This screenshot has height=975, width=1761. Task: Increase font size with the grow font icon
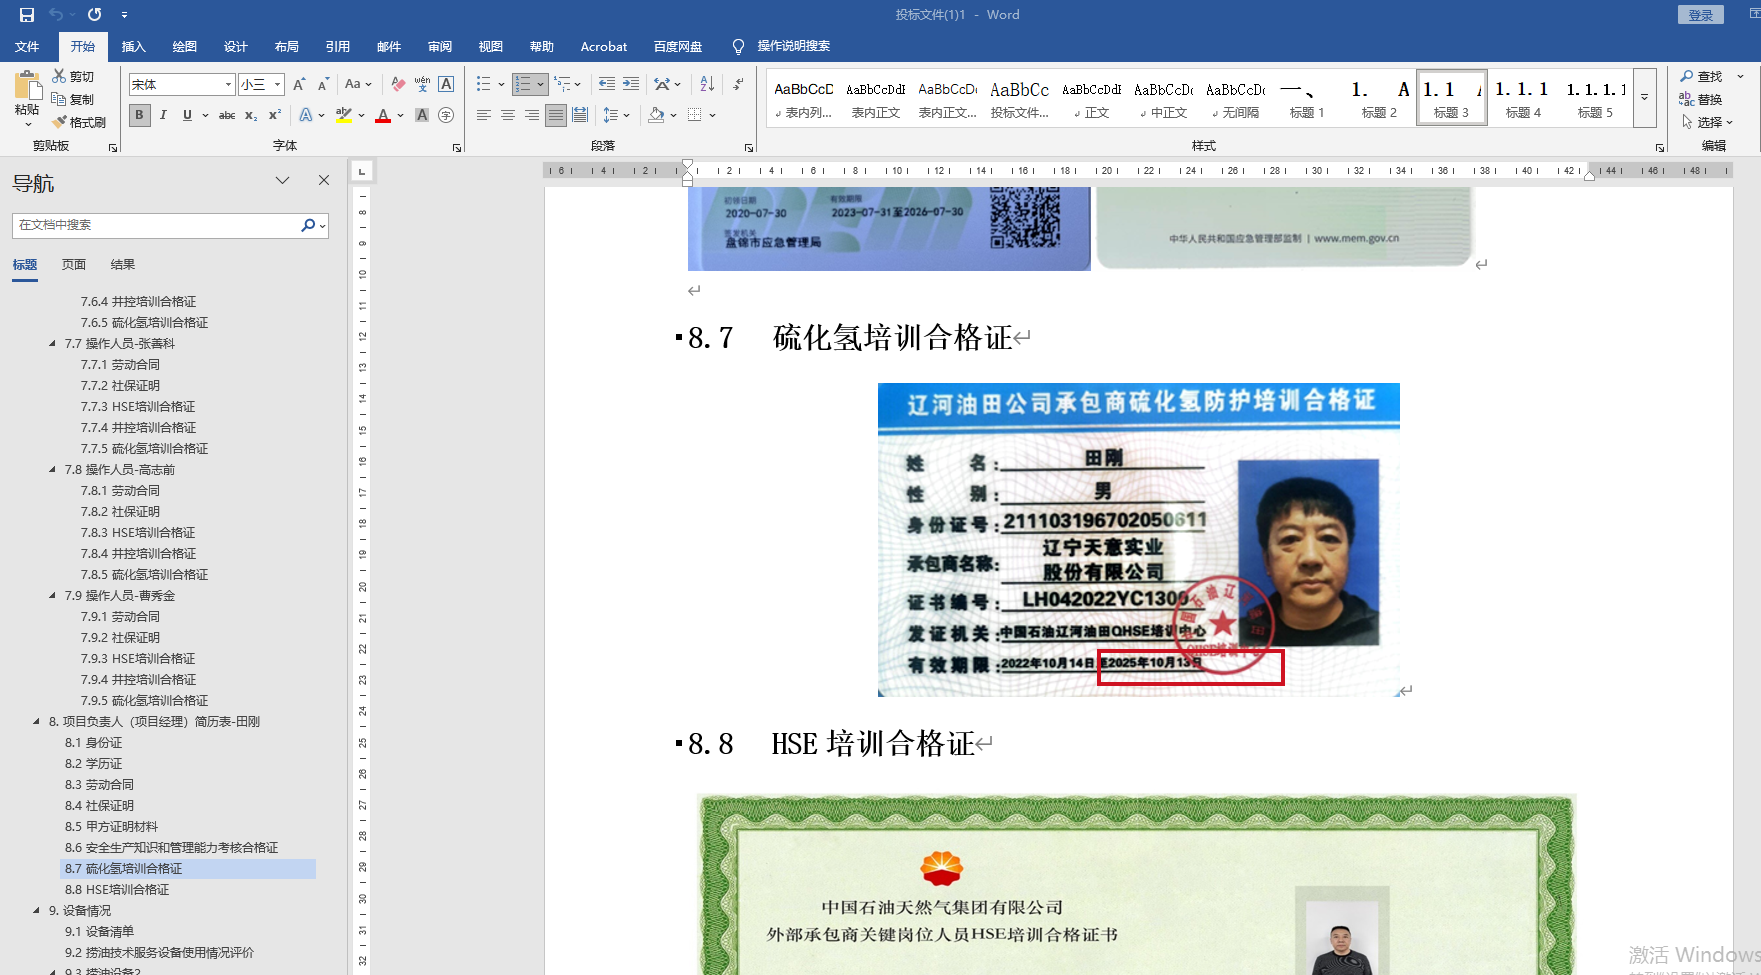pos(299,85)
